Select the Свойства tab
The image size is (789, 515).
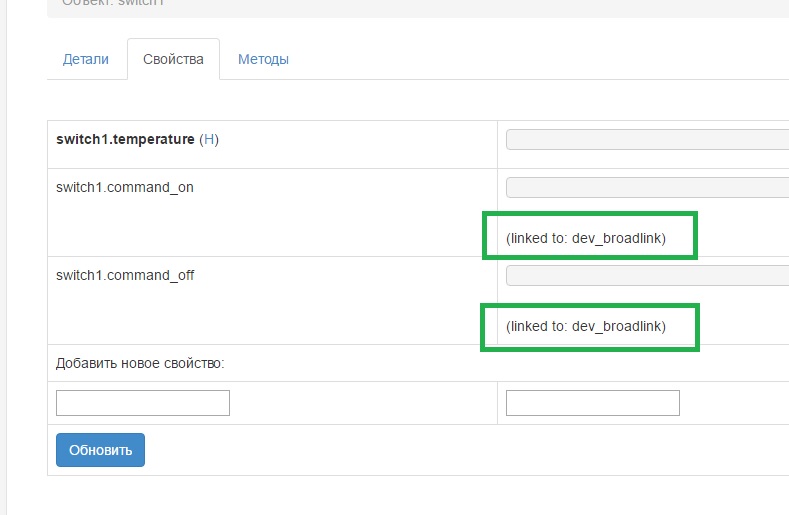pyautogui.click(x=173, y=59)
